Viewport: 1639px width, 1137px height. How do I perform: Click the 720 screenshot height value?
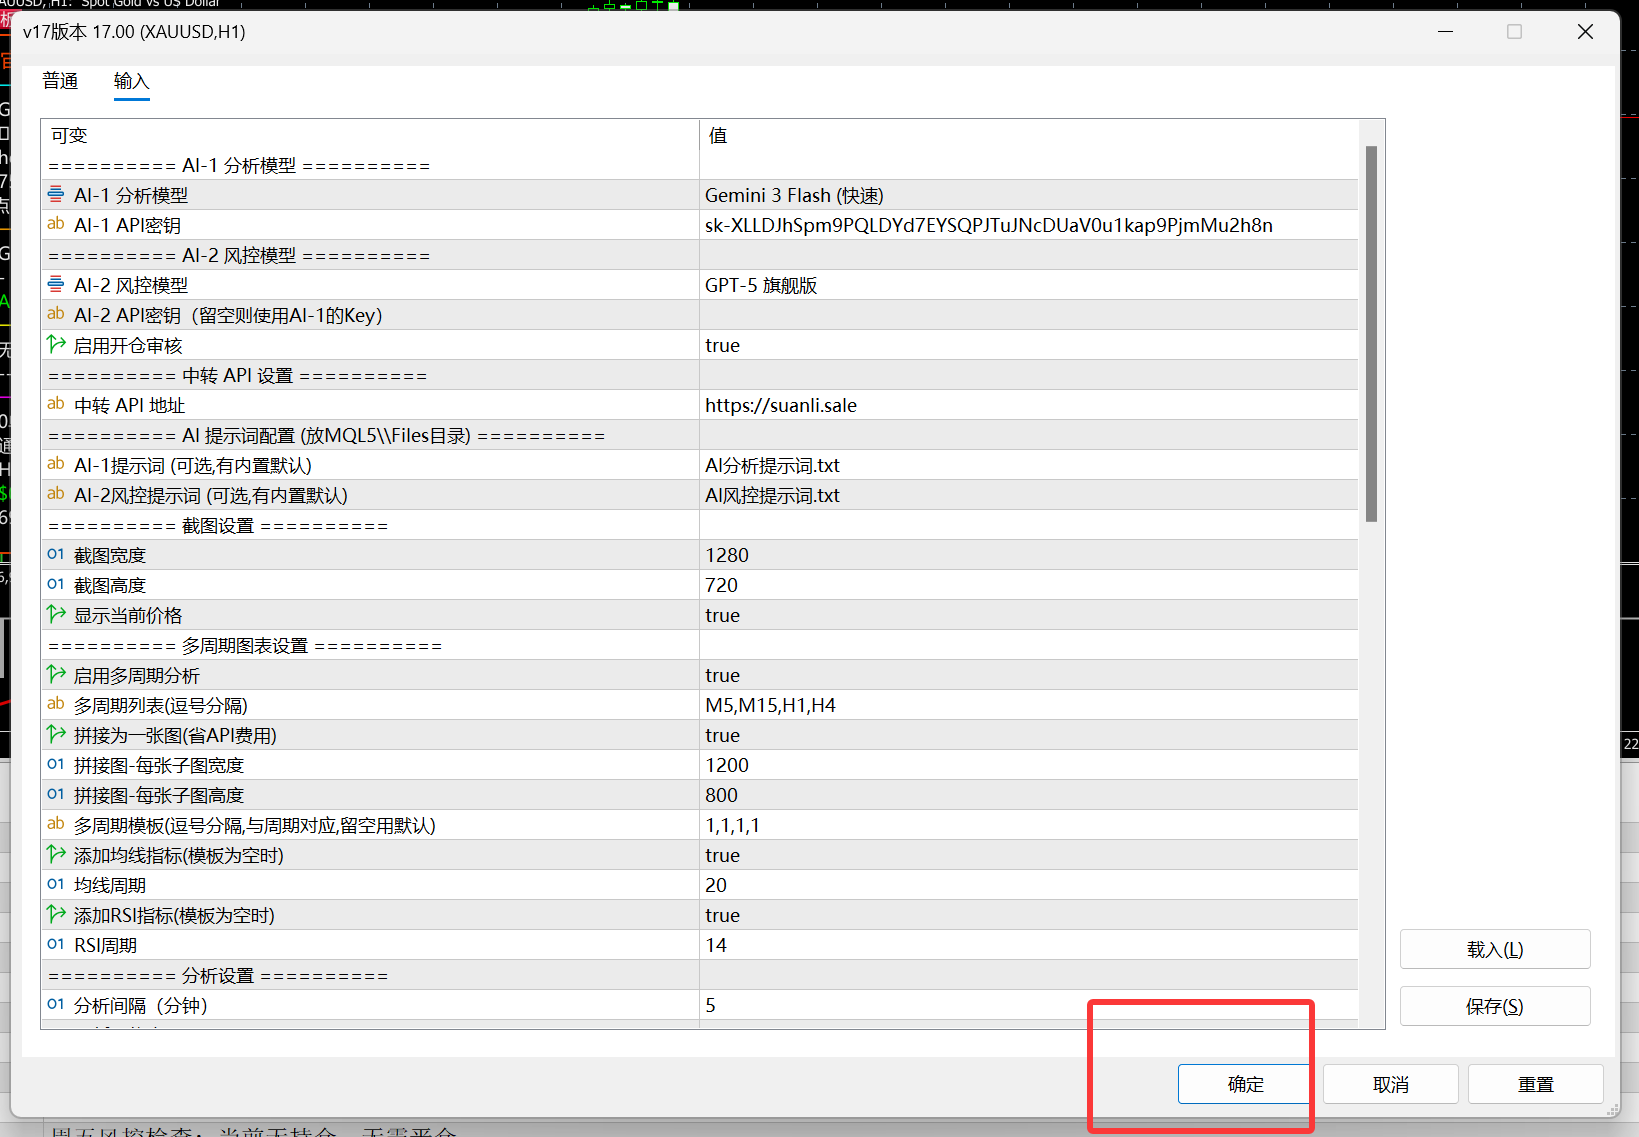coord(721,585)
